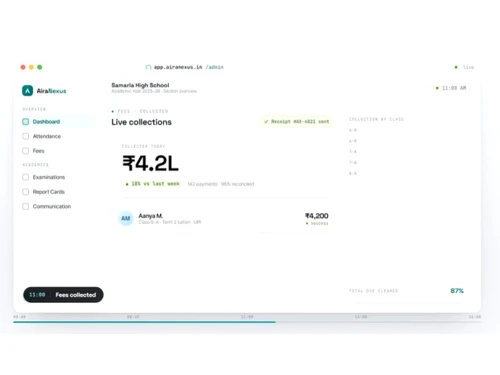
Task: Click the 11:00 AM clock indicator
Action: tap(451, 88)
